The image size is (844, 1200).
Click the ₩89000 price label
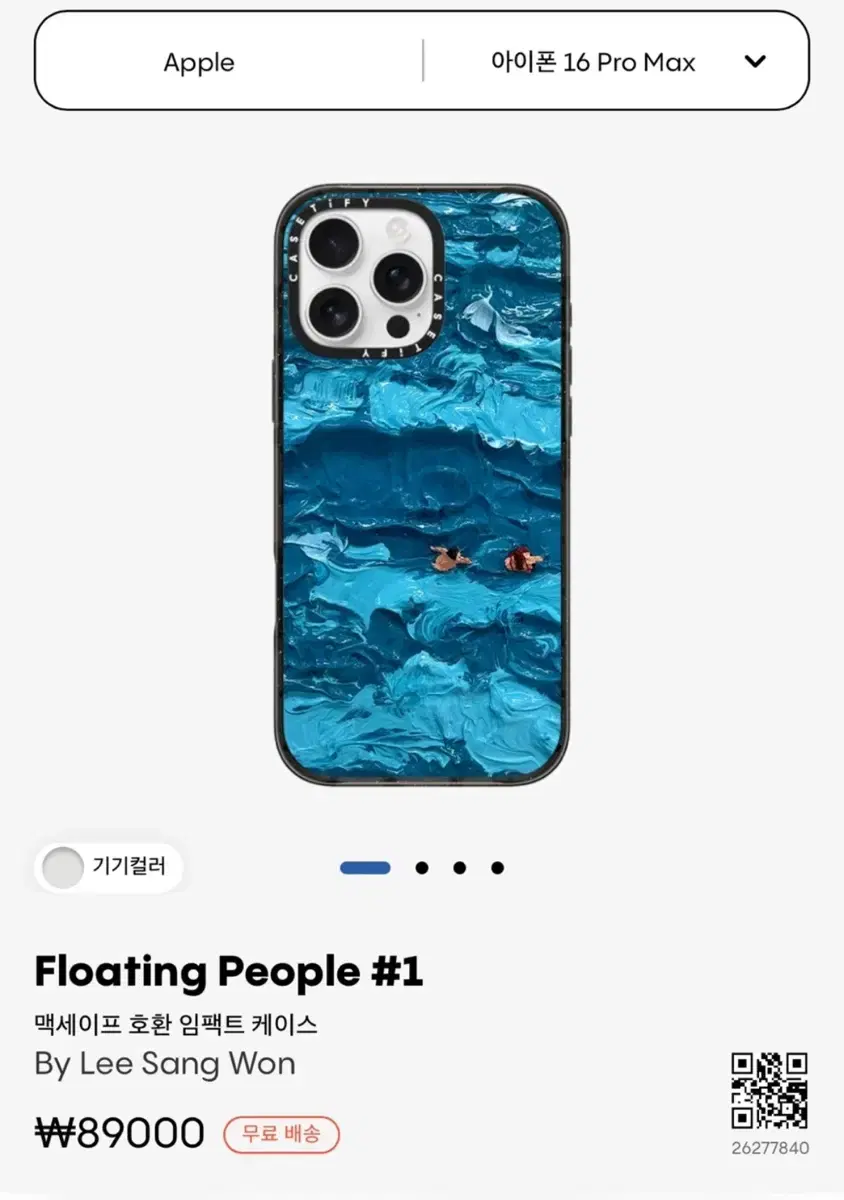point(120,1133)
